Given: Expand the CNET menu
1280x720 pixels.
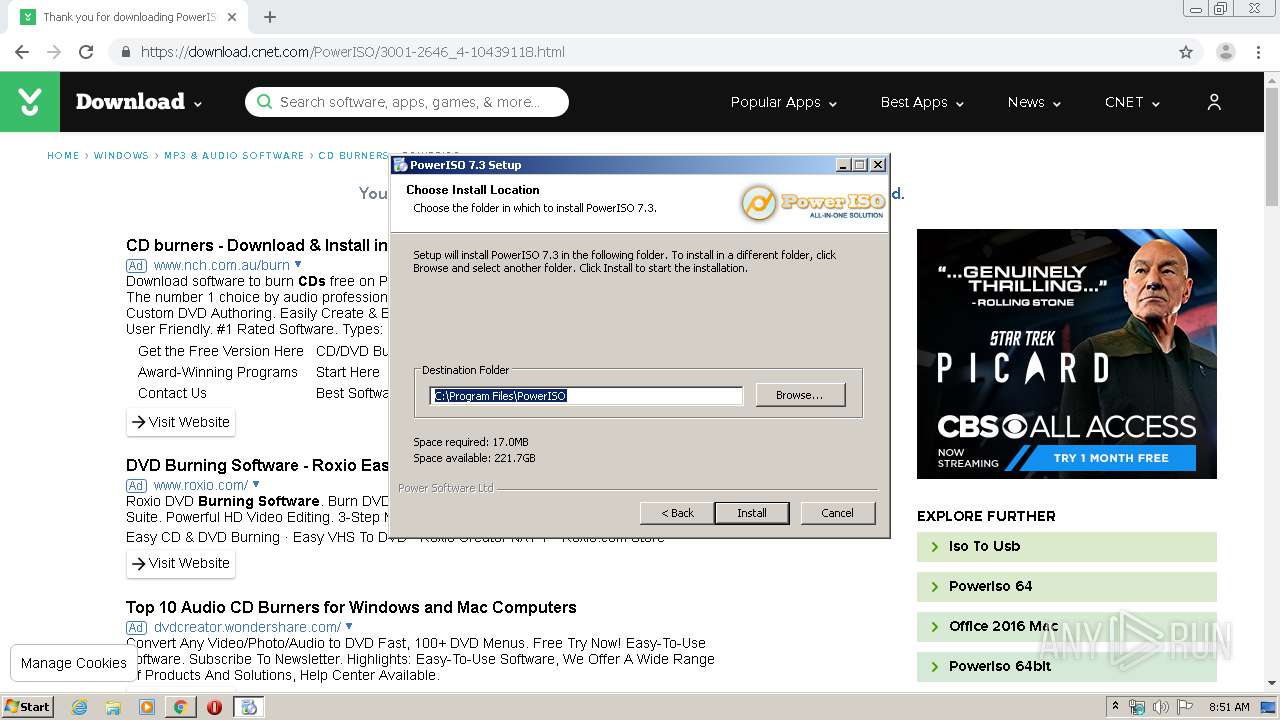Looking at the screenshot, I should pos(1132,102).
